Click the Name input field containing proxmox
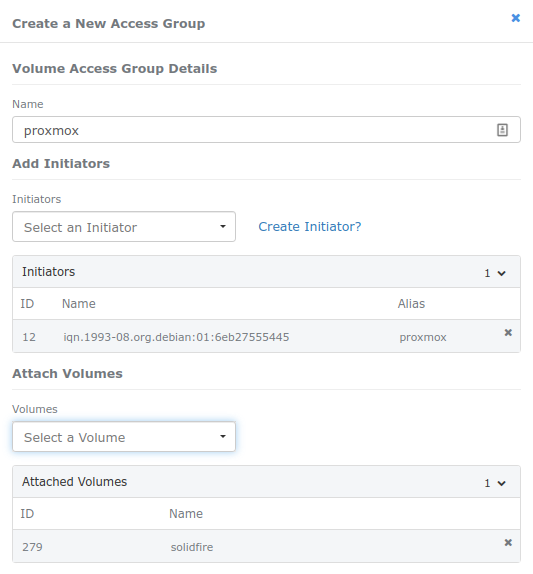Image resolution: width=533 pixels, height=574 pixels. pyautogui.click(x=266, y=130)
